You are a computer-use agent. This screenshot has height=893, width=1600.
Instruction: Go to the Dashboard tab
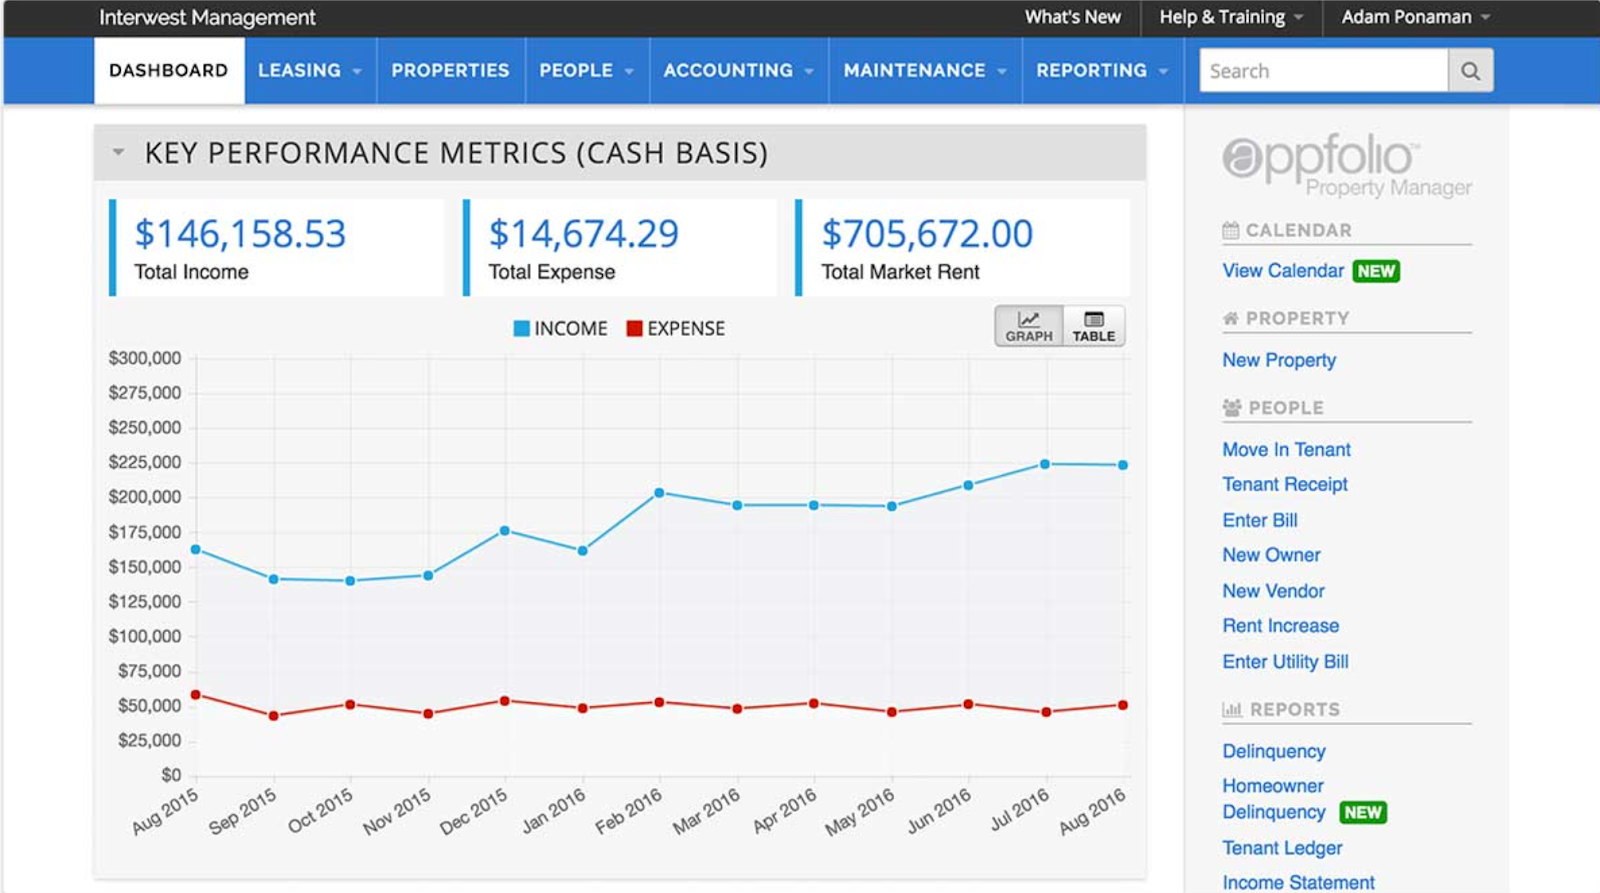tap(169, 71)
